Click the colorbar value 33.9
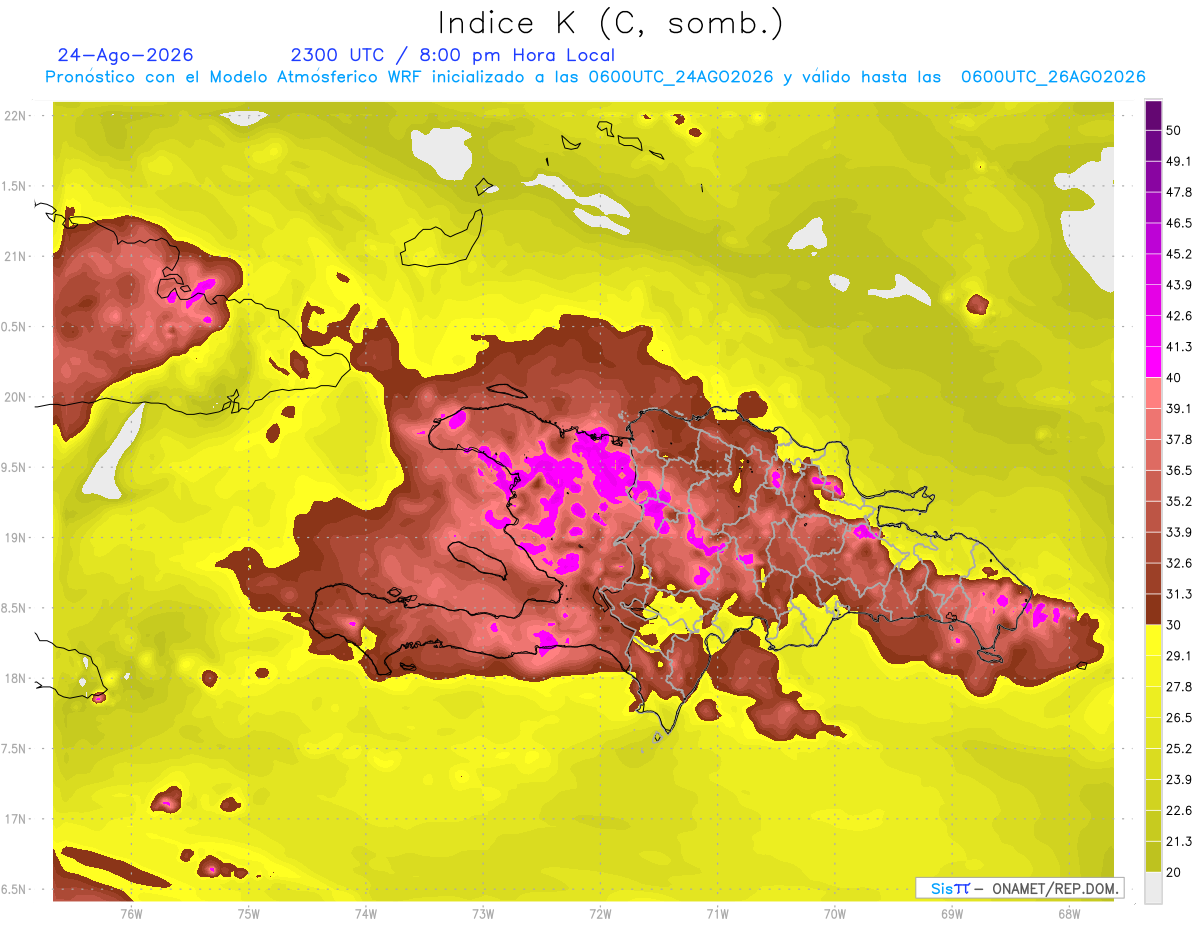1200x927 pixels. point(1179,532)
